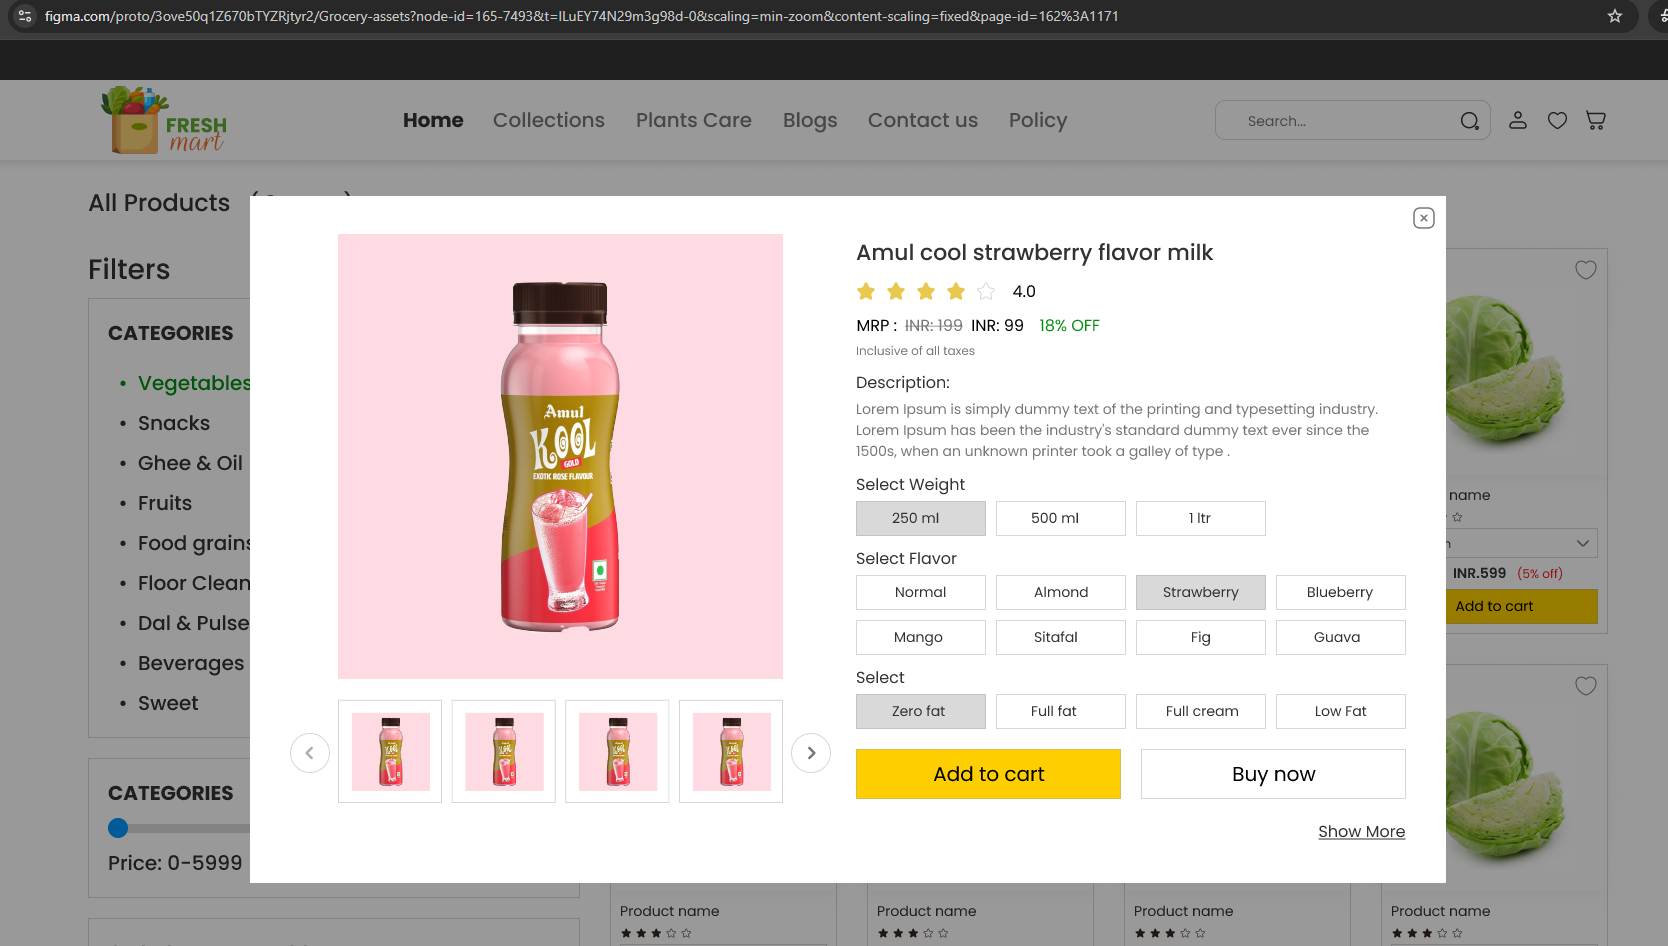Open wishlist heart icon in header
Image resolution: width=1668 pixels, height=946 pixels.
1557,120
